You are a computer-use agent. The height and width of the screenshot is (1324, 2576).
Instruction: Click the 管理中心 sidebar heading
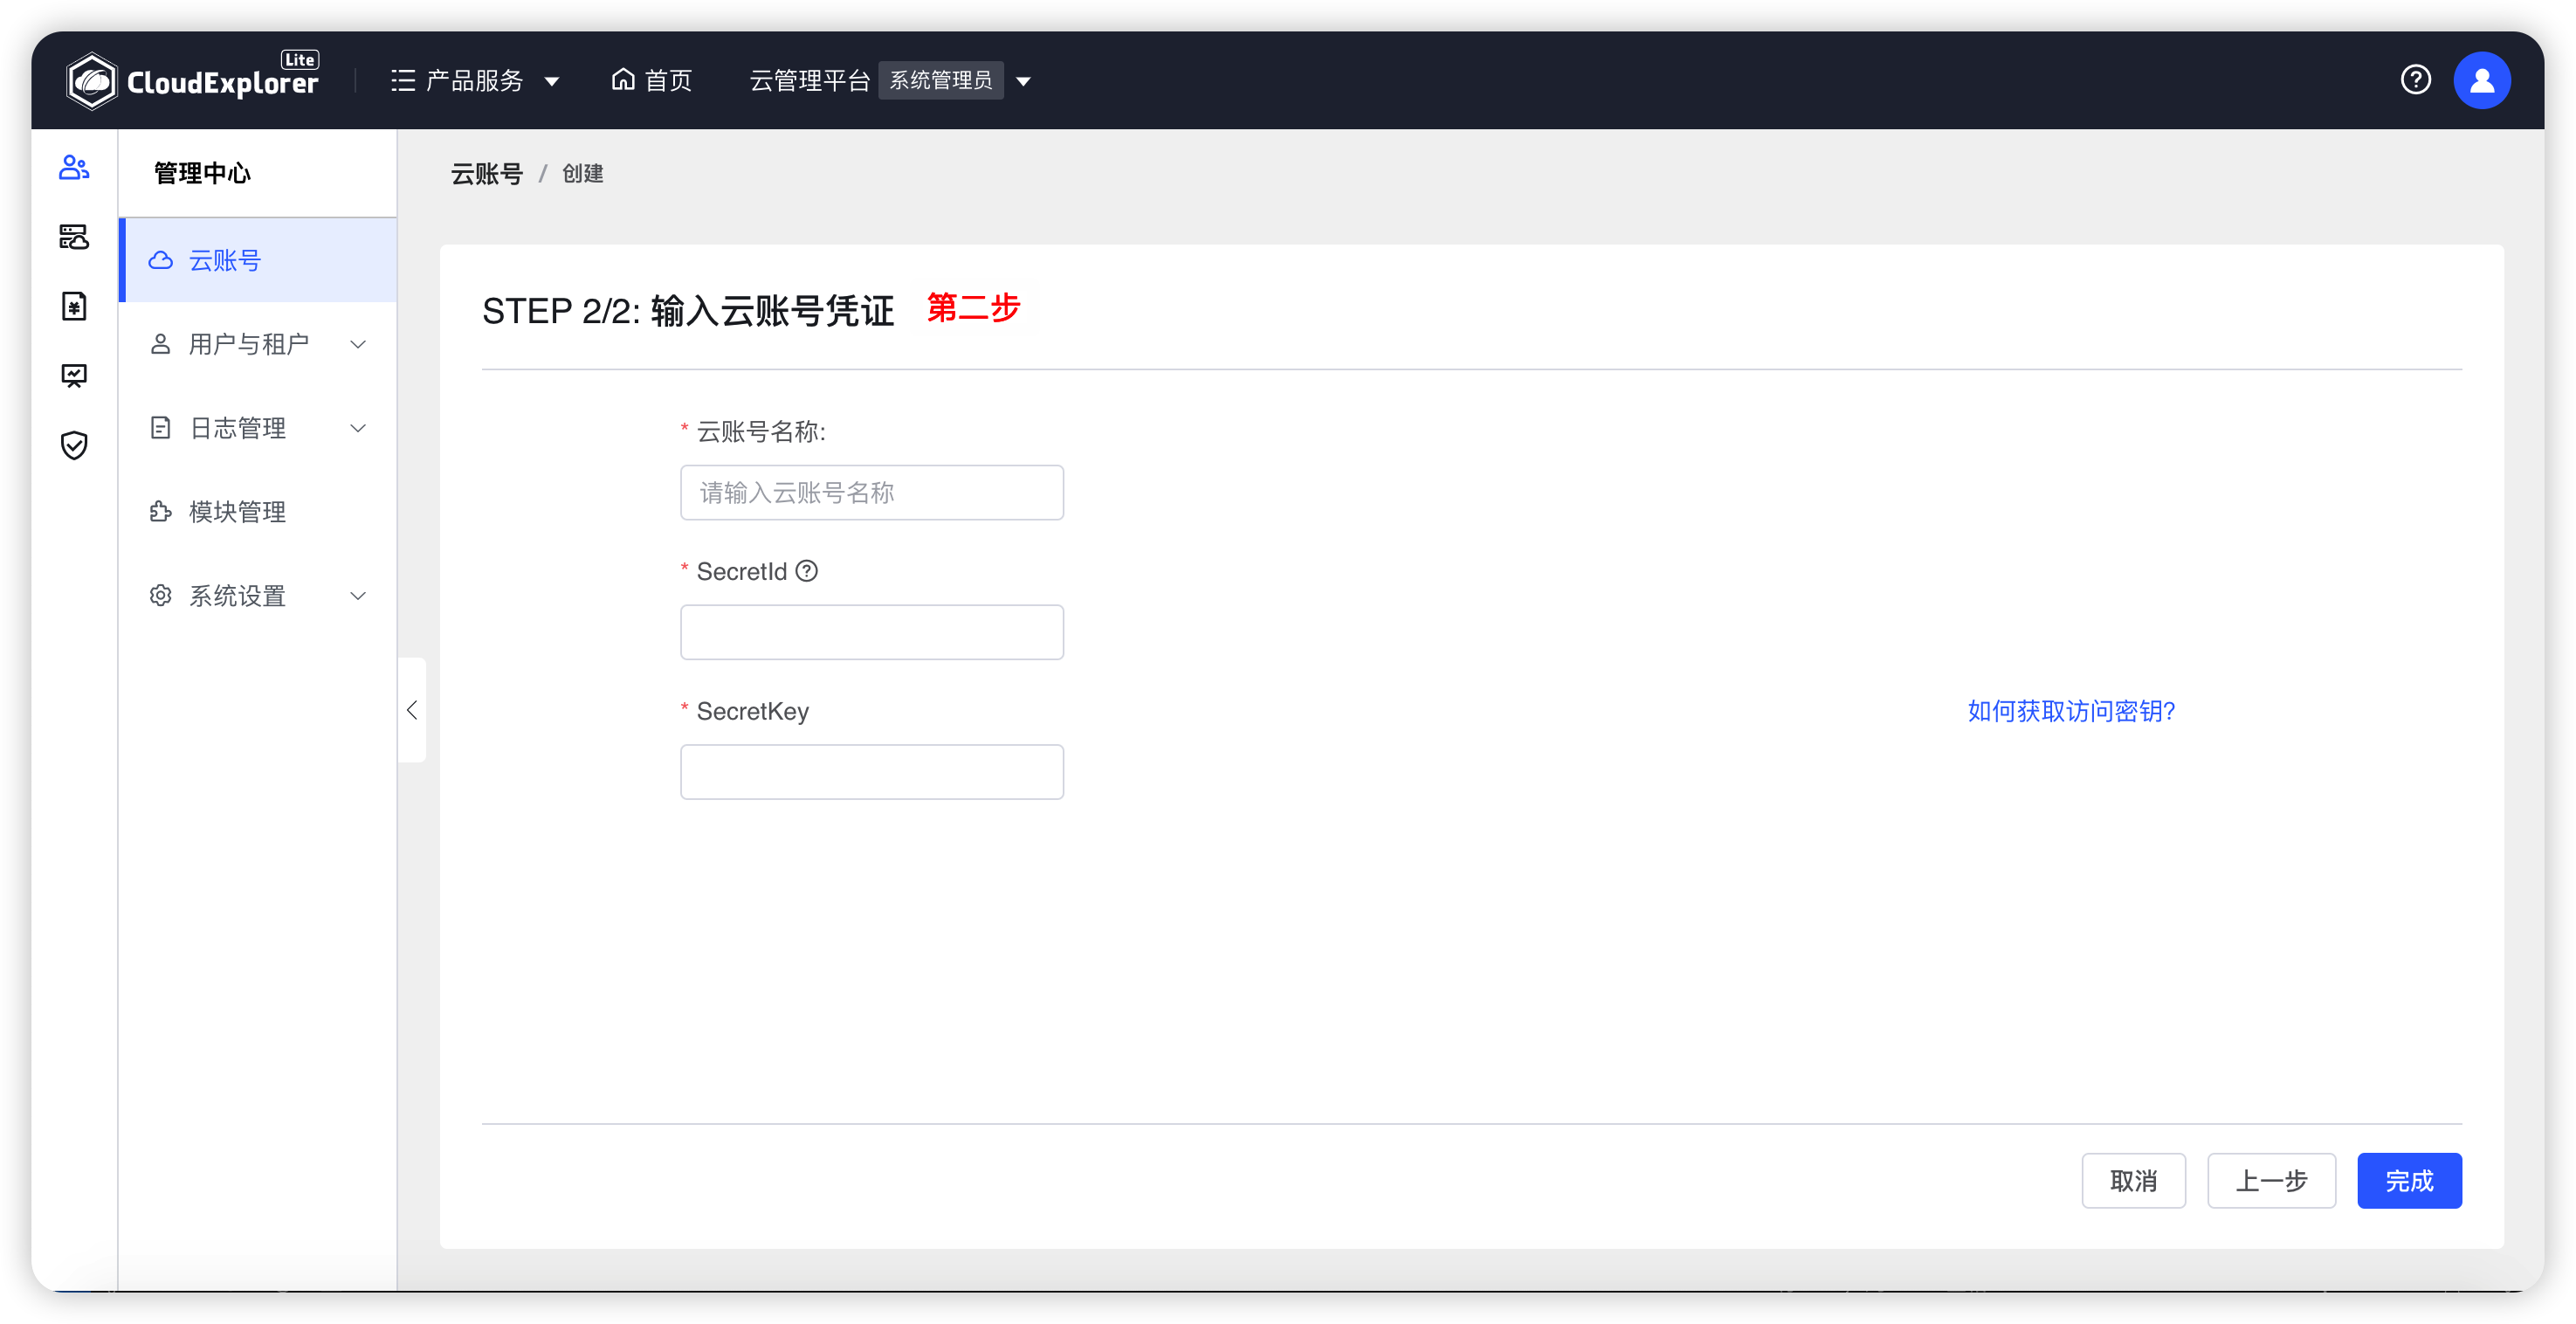pyautogui.click(x=202, y=173)
